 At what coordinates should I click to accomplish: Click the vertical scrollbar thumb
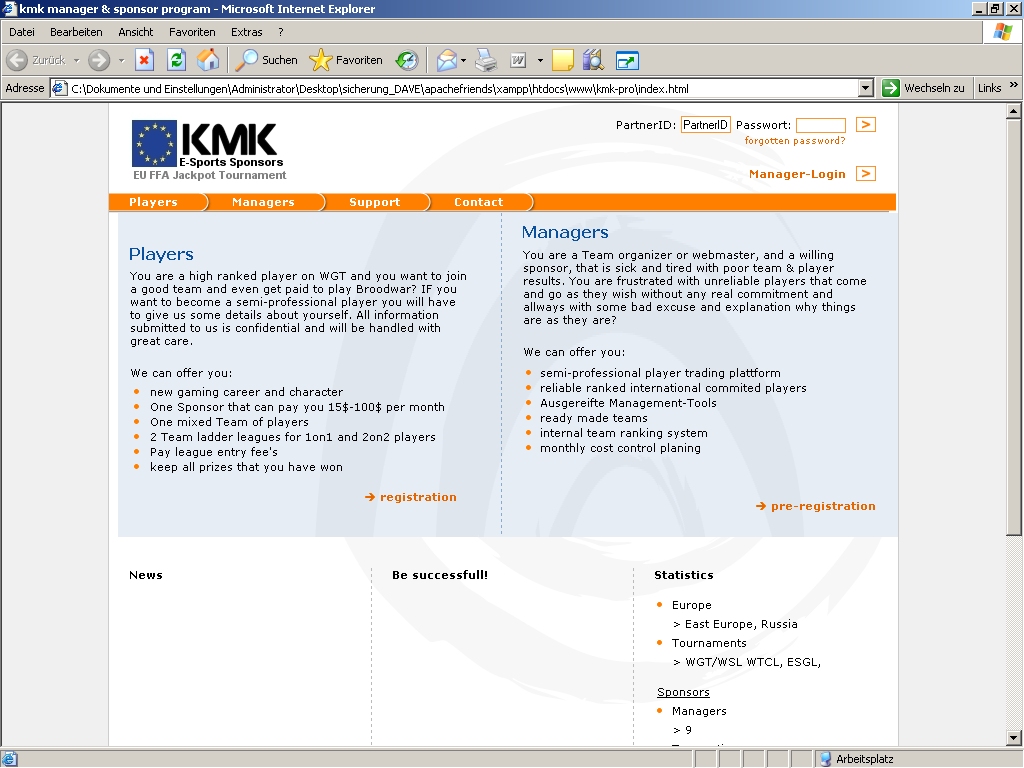[1014, 327]
